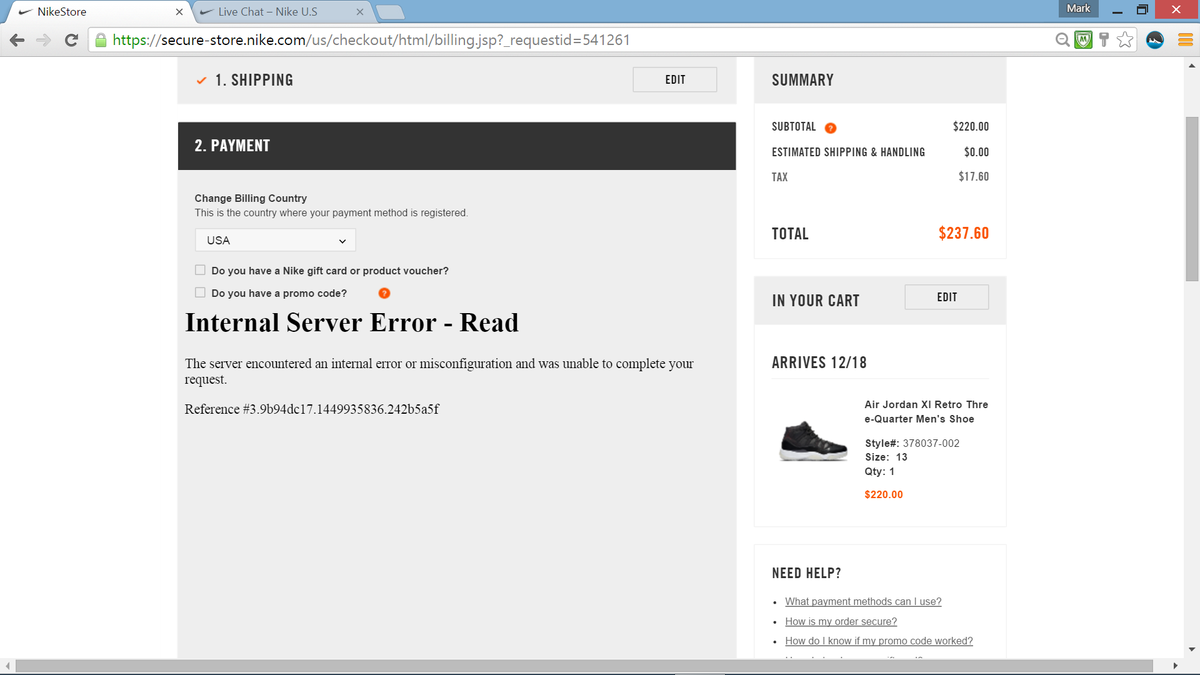Bookmark this page with the star icon
This screenshot has height=675, width=1200.
point(1125,40)
